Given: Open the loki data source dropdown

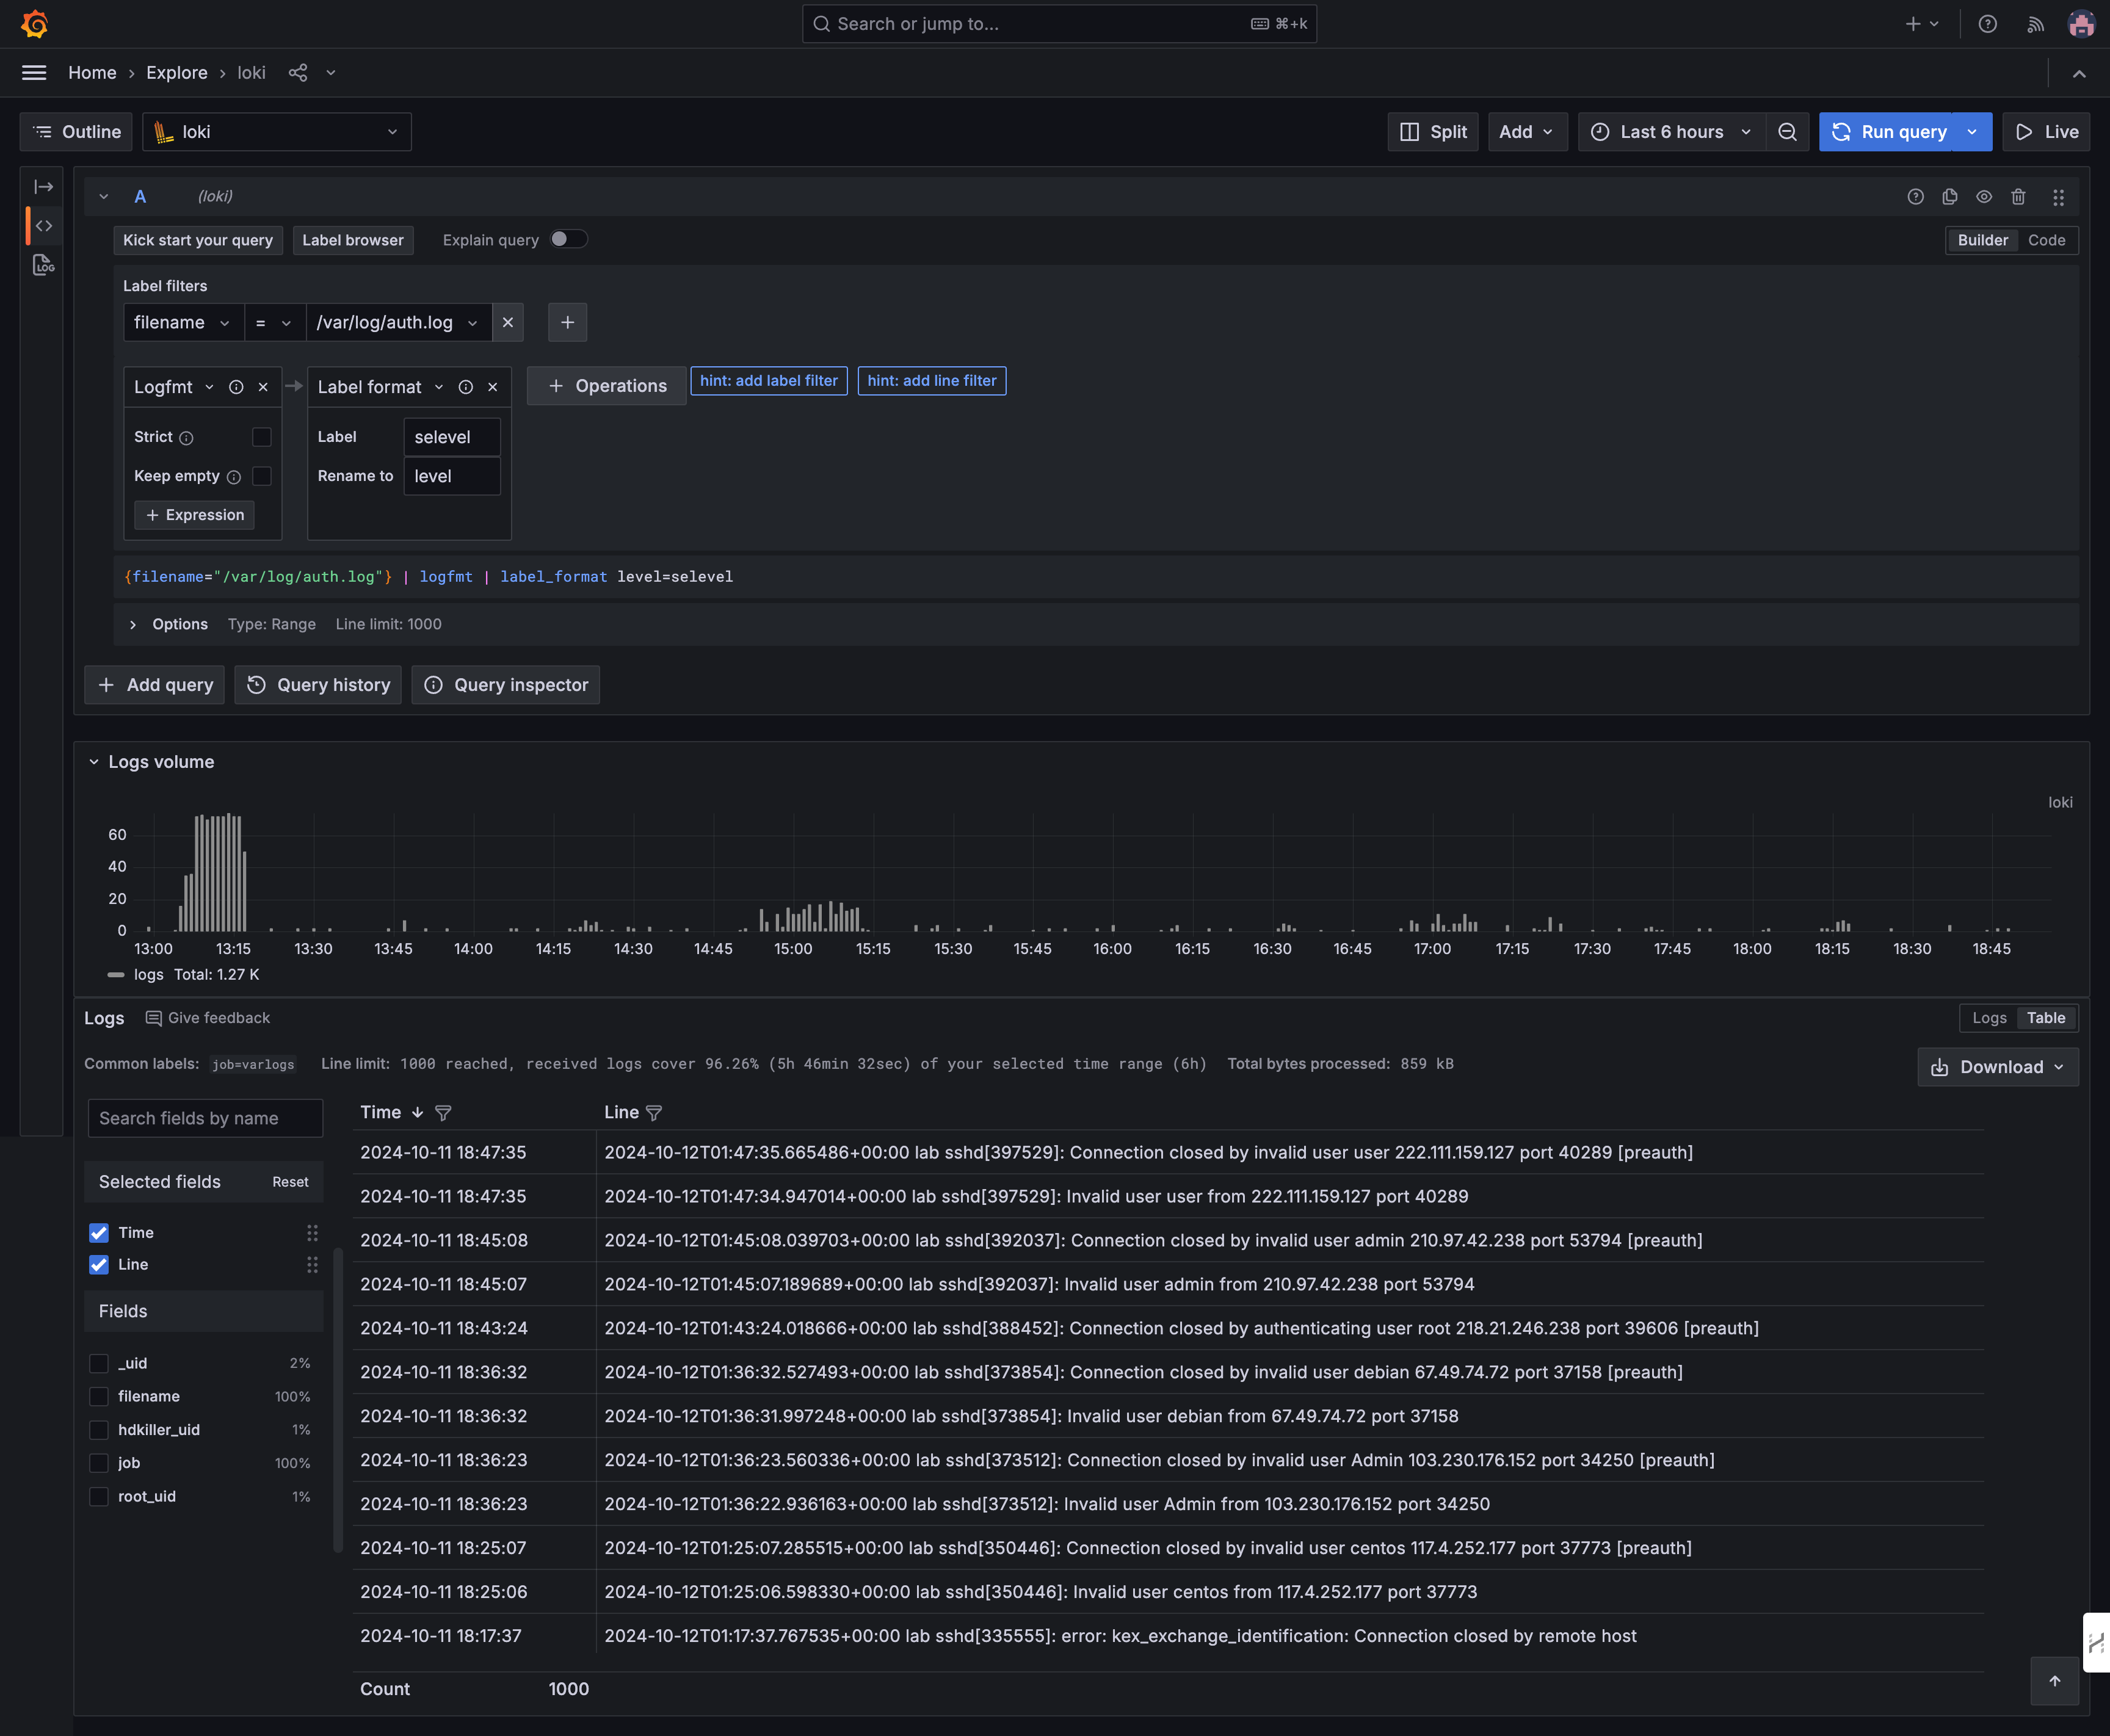Looking at the screenshot, I should coord(277,132).
